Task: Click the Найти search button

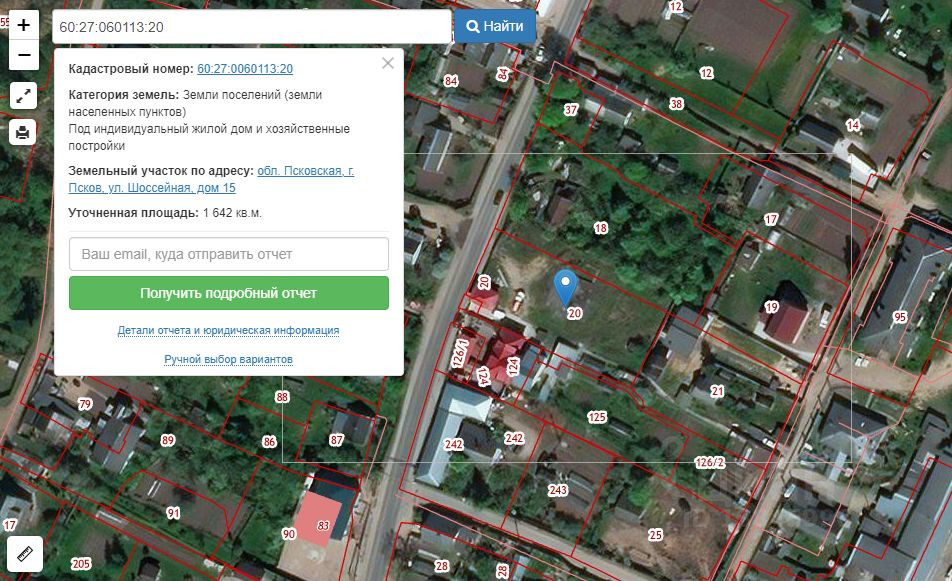Action: click(x=495, y=26)
